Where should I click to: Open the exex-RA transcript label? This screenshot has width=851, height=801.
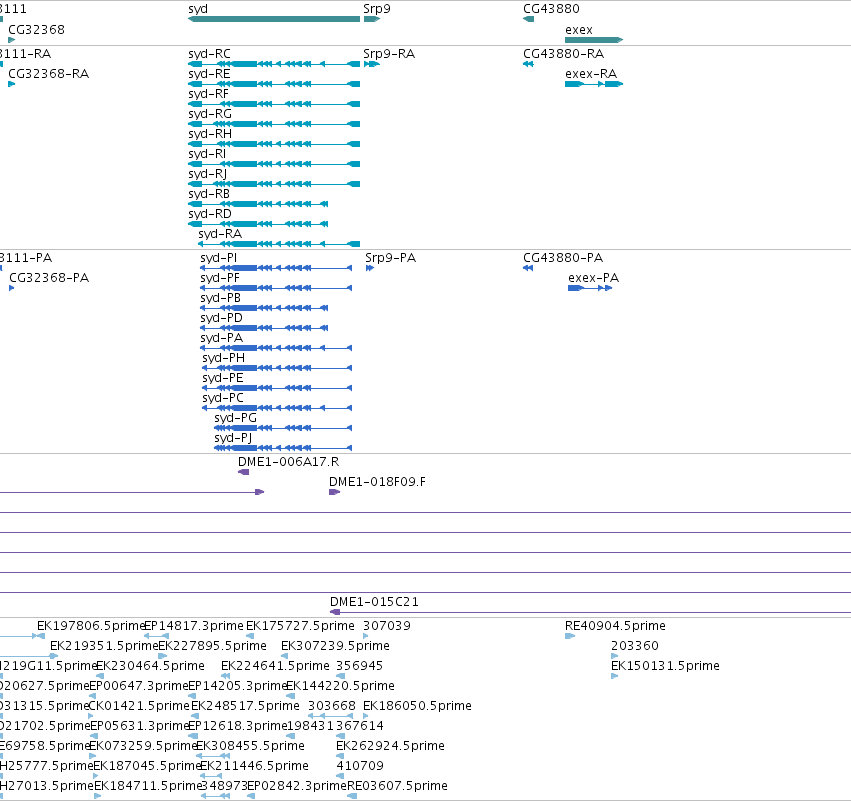pyautogui.click(x=591, y=74)
